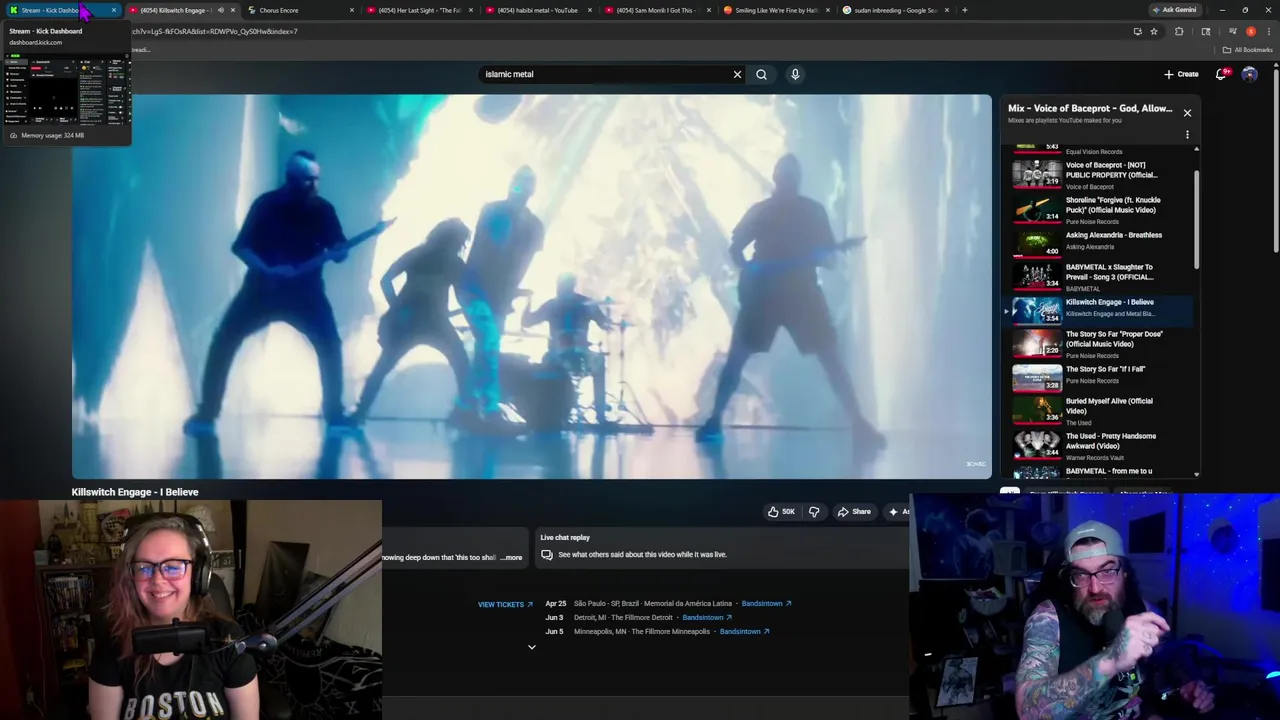
Task: Close the Chorus Encore tab
Action: 352,10
